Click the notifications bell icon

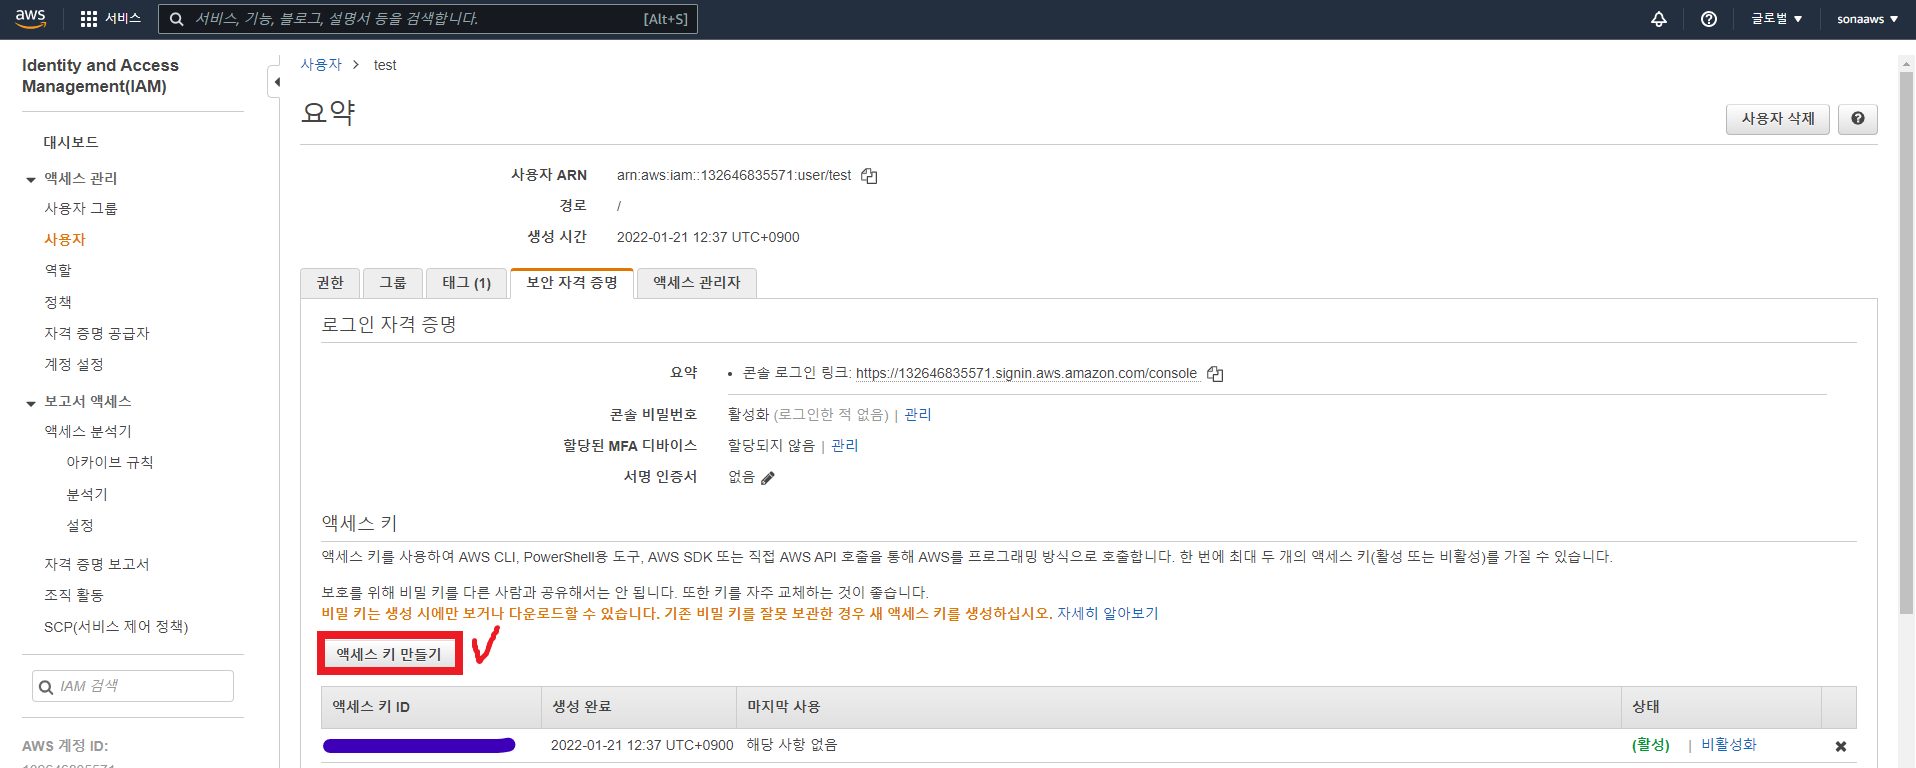1658,19
